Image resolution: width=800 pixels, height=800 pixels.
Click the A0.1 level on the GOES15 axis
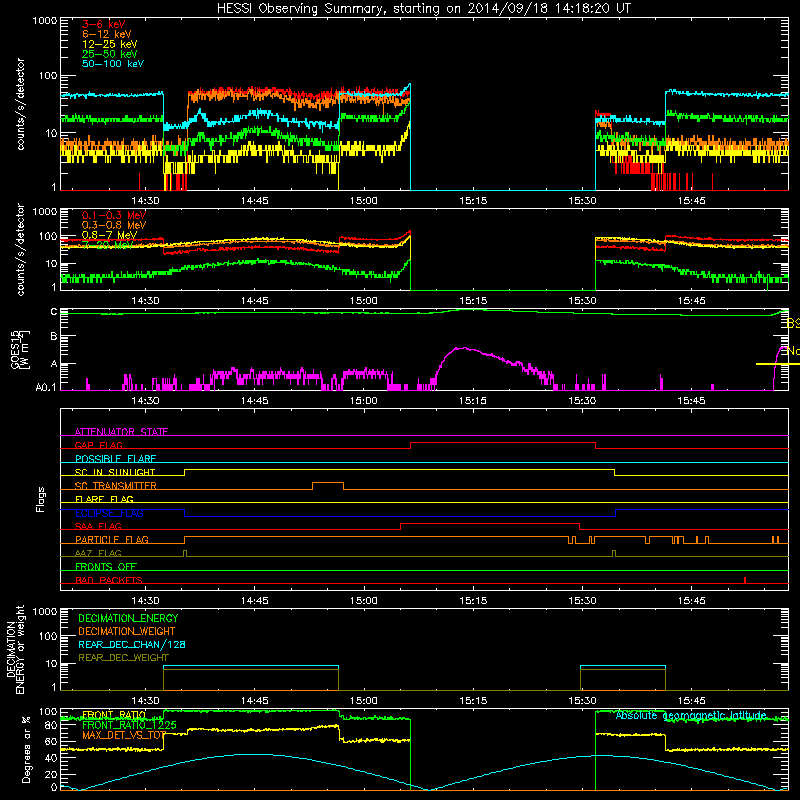click(x=45, y=388)
